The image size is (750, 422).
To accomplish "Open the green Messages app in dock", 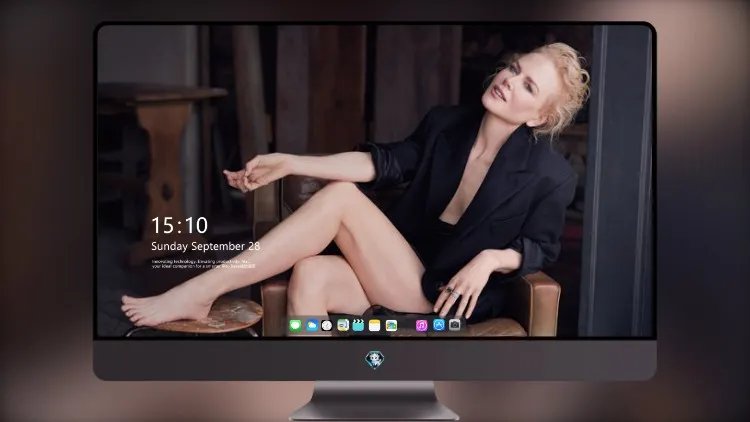I will [295, 325].
